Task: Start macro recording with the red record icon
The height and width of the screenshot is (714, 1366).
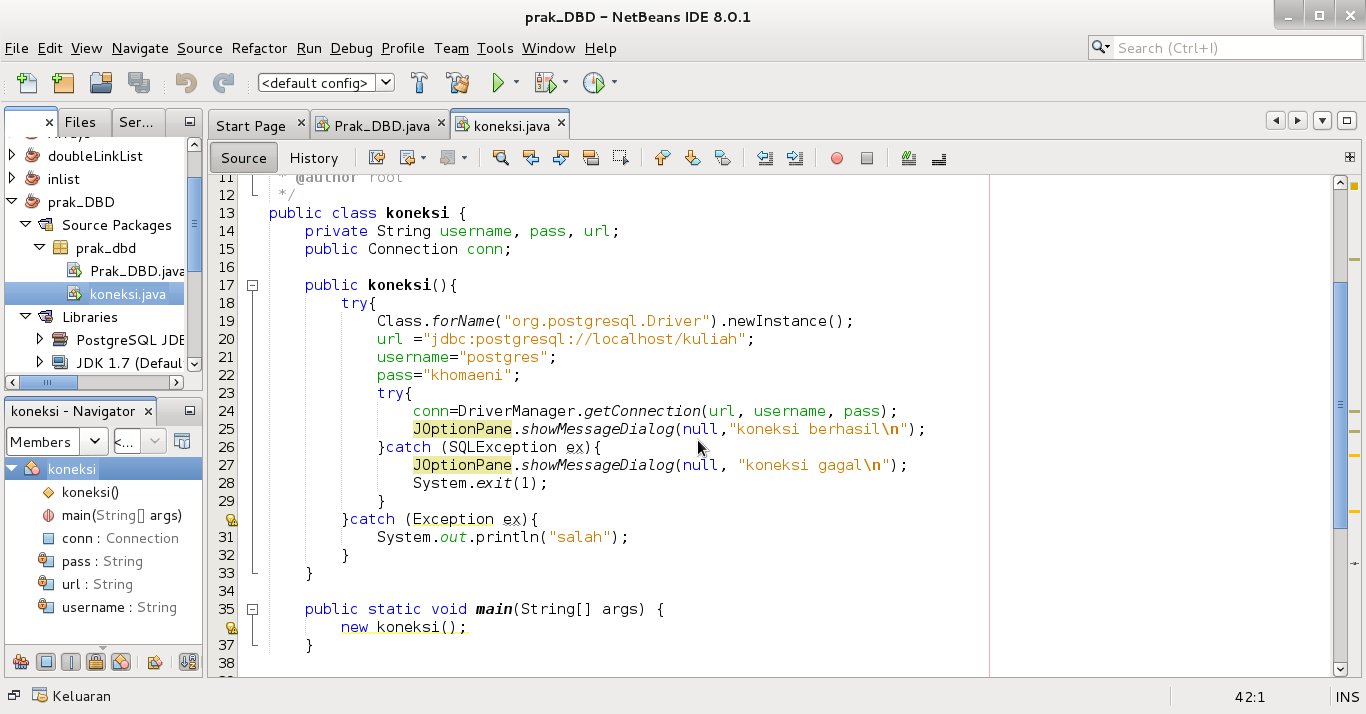Action: 836,157
